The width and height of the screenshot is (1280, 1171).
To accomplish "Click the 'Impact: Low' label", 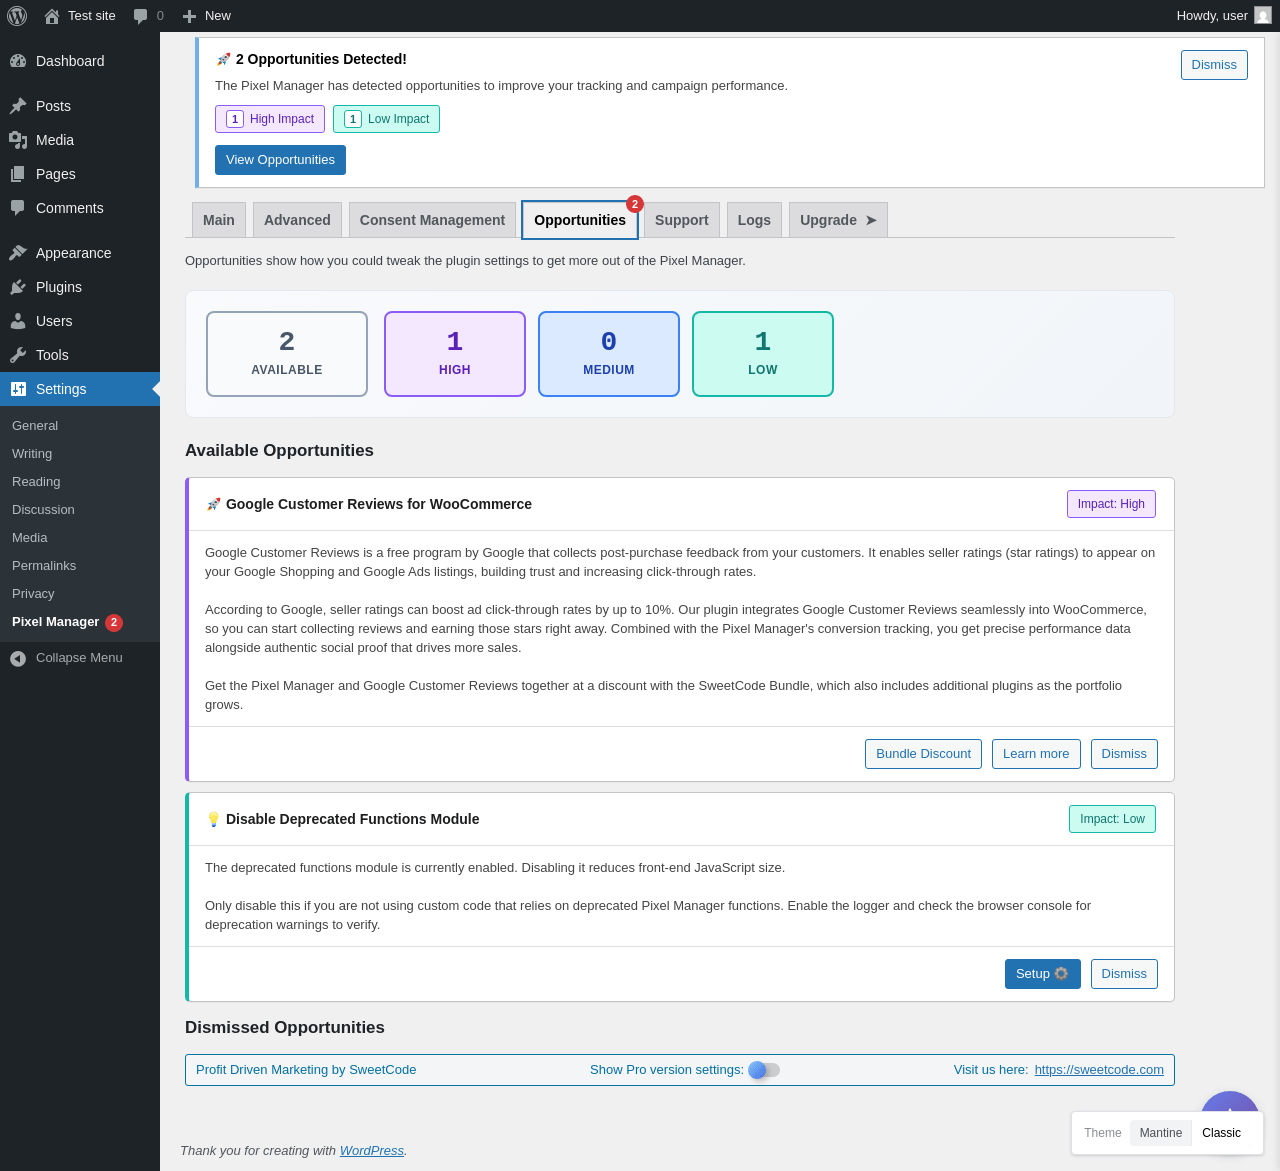I will pyautogui.click(x=1112, y=819).
